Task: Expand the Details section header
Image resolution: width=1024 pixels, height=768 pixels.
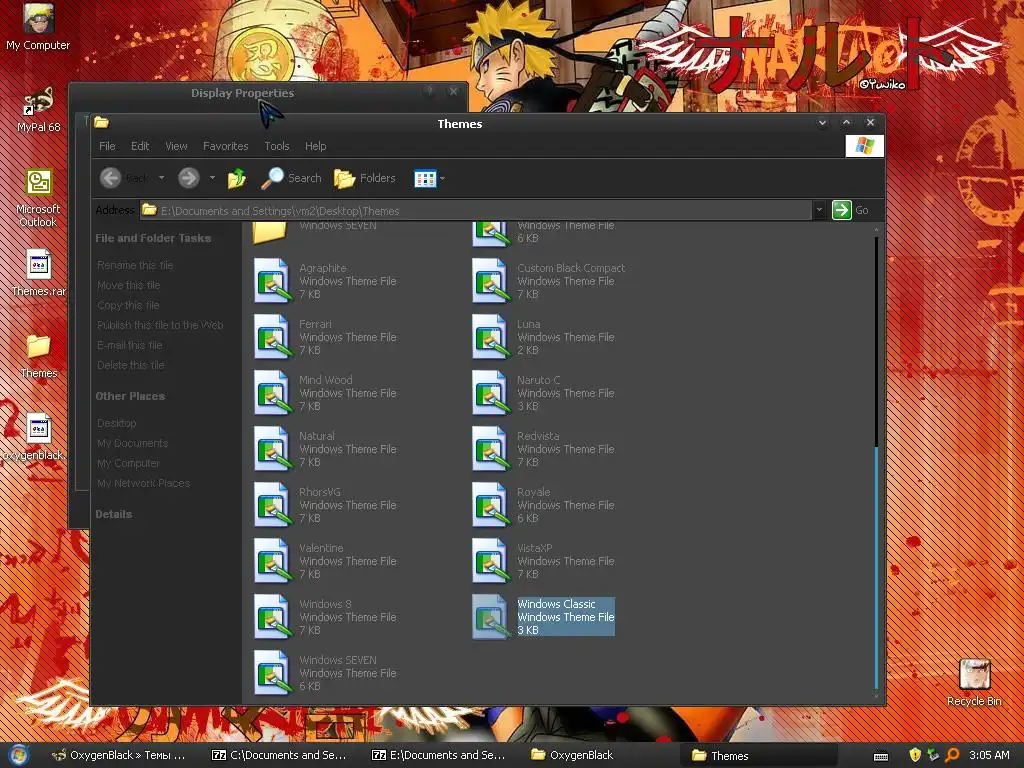Action: [114, 515]
